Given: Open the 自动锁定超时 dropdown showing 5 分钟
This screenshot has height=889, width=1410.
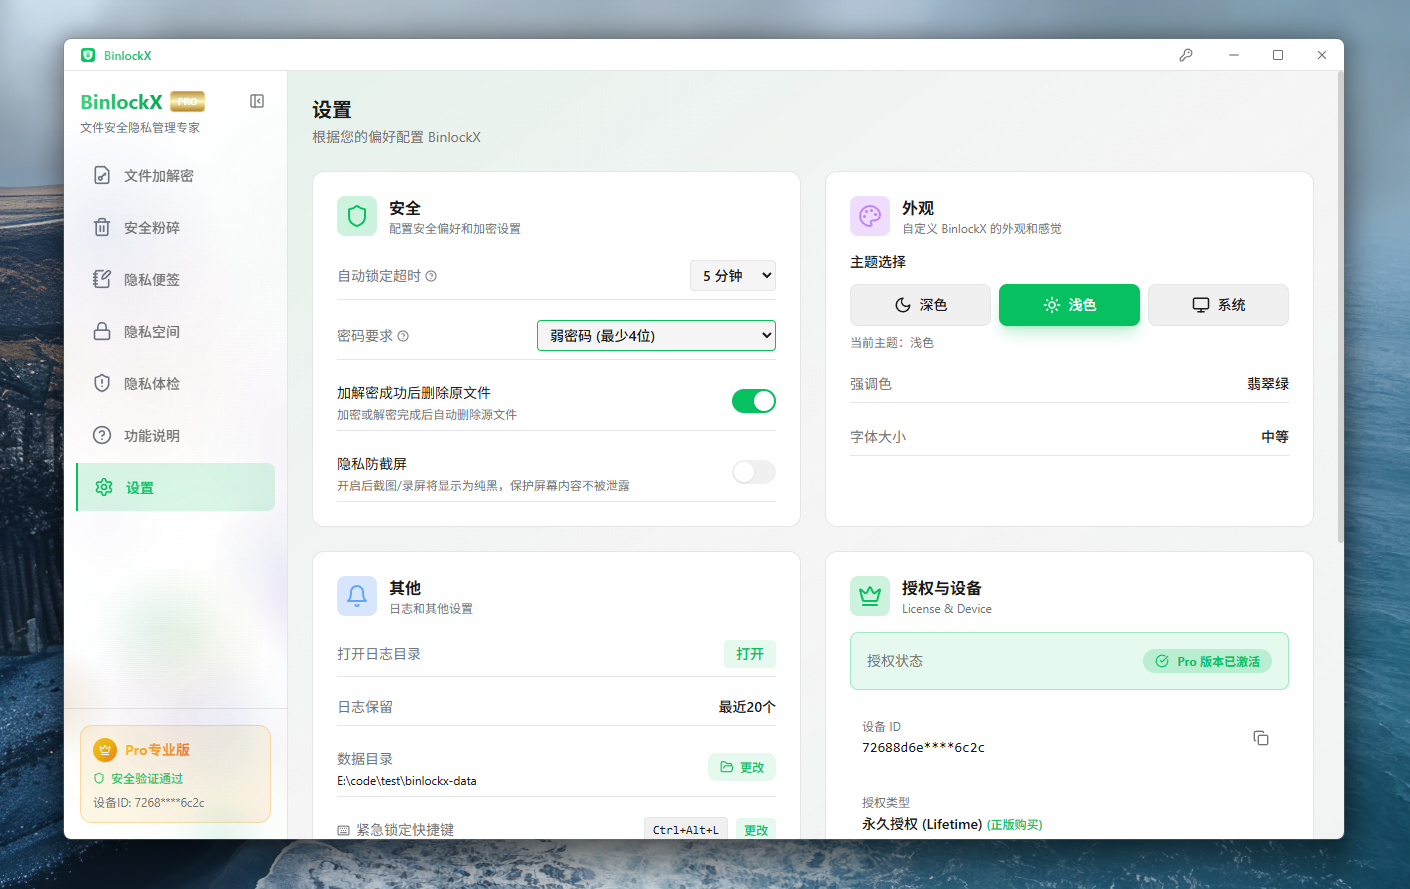Looking at the screenshot, I should pyautogui.click(x=733, y=276).
